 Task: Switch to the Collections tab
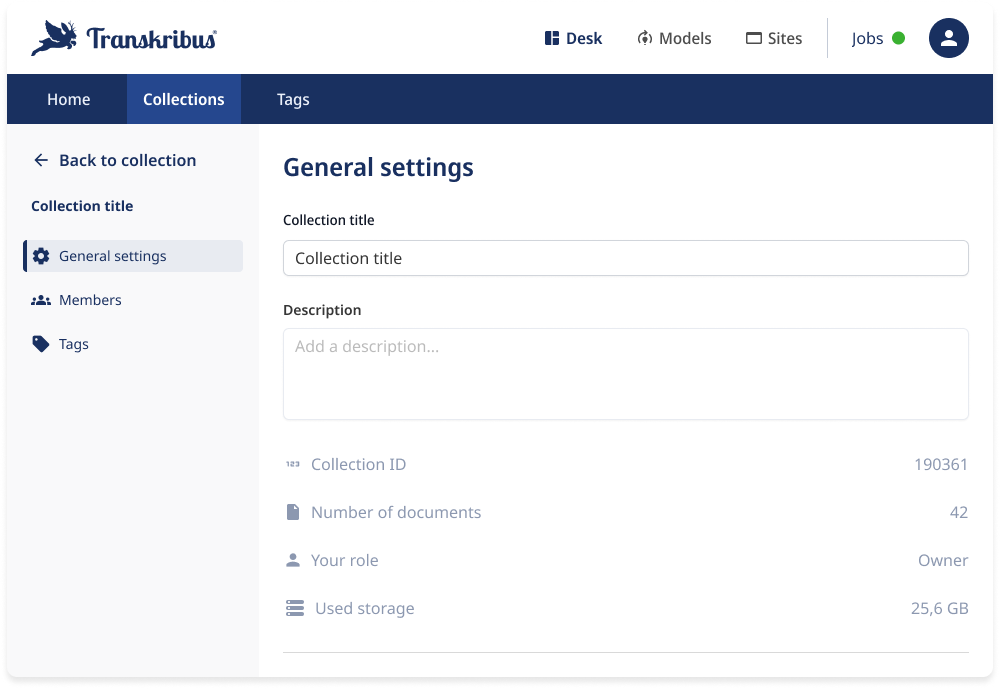(x=183, y=99)
